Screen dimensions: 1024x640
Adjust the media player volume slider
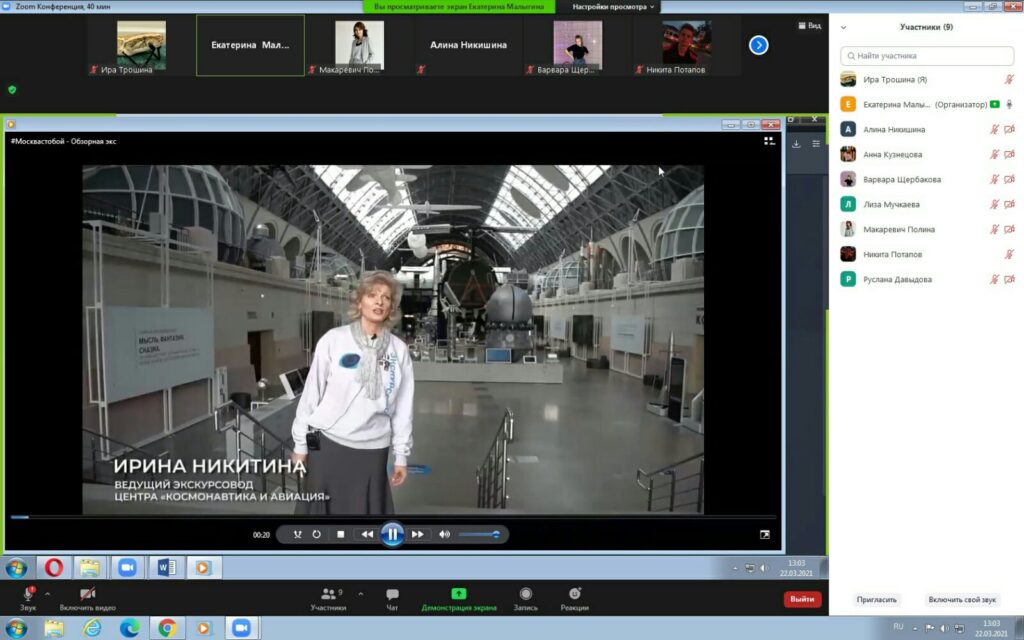coord(479,535)
